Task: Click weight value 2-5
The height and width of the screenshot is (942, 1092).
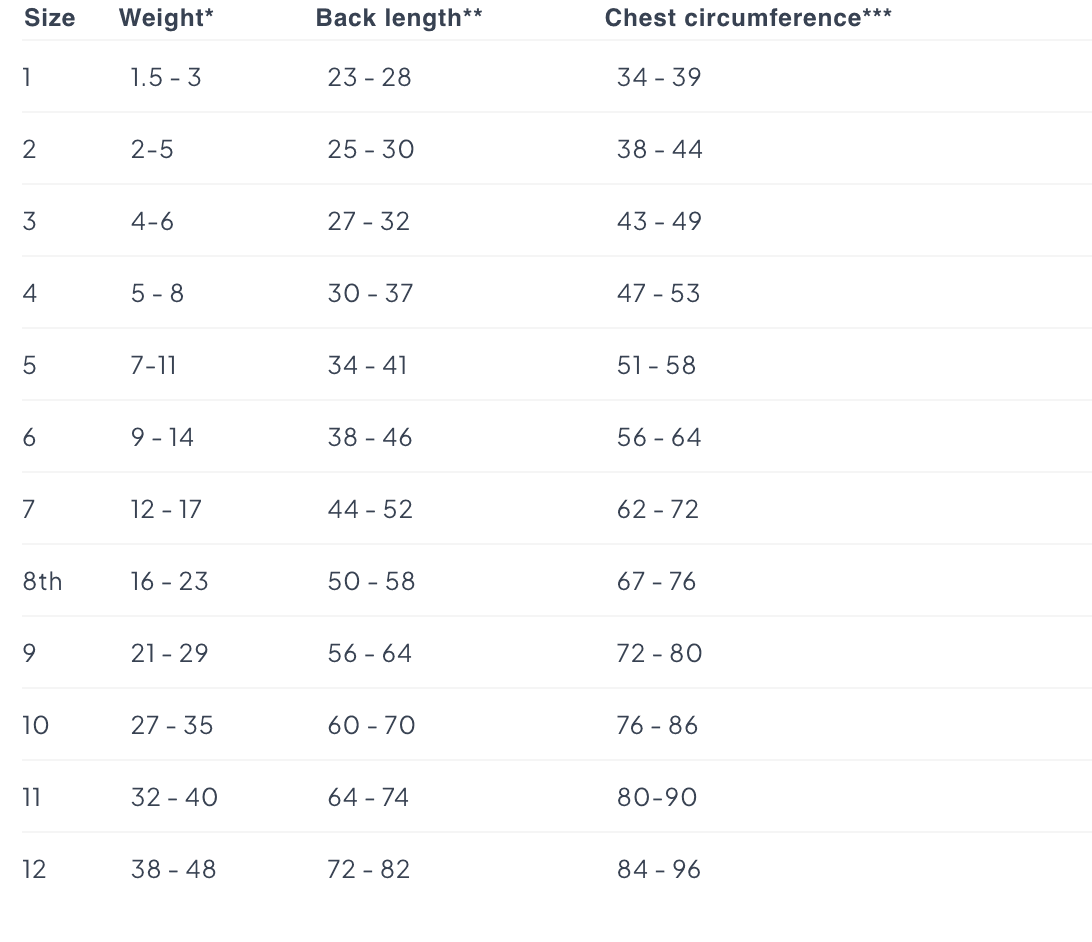Action: click(152, 149)
